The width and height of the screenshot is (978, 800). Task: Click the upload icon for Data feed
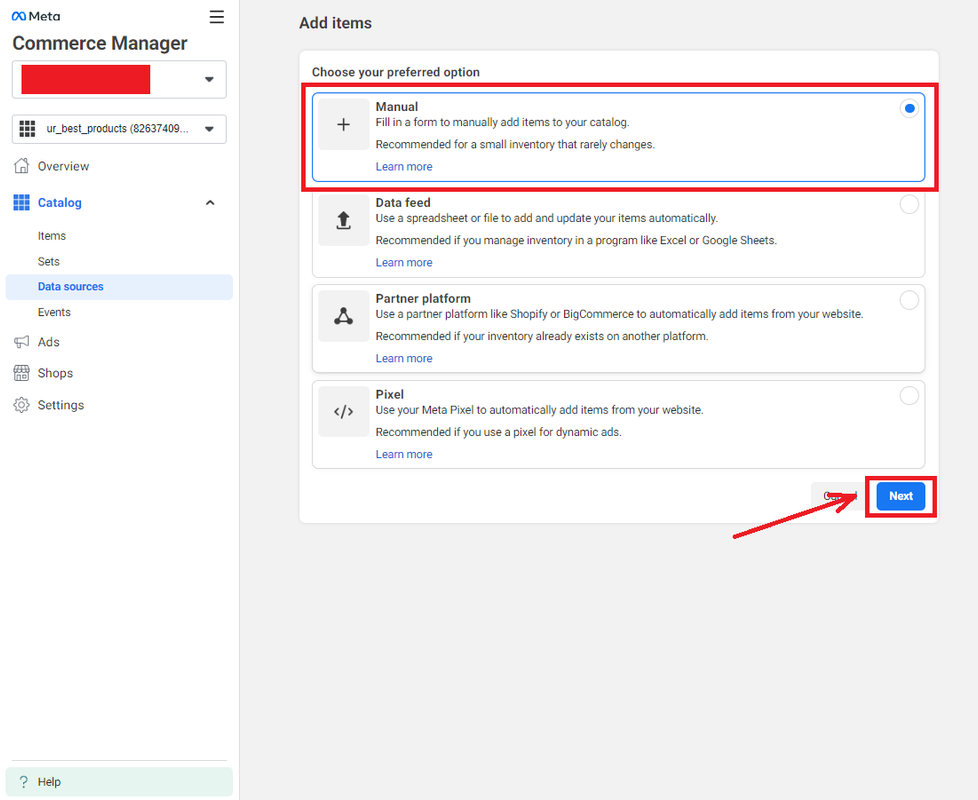pos(344,220)
